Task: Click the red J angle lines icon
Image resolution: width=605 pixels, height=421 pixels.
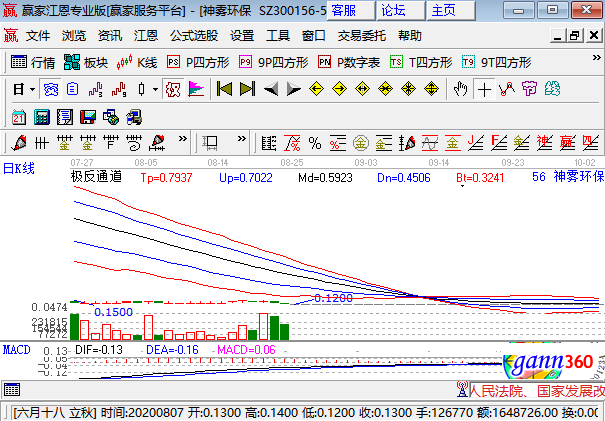Action: [475, 143]
